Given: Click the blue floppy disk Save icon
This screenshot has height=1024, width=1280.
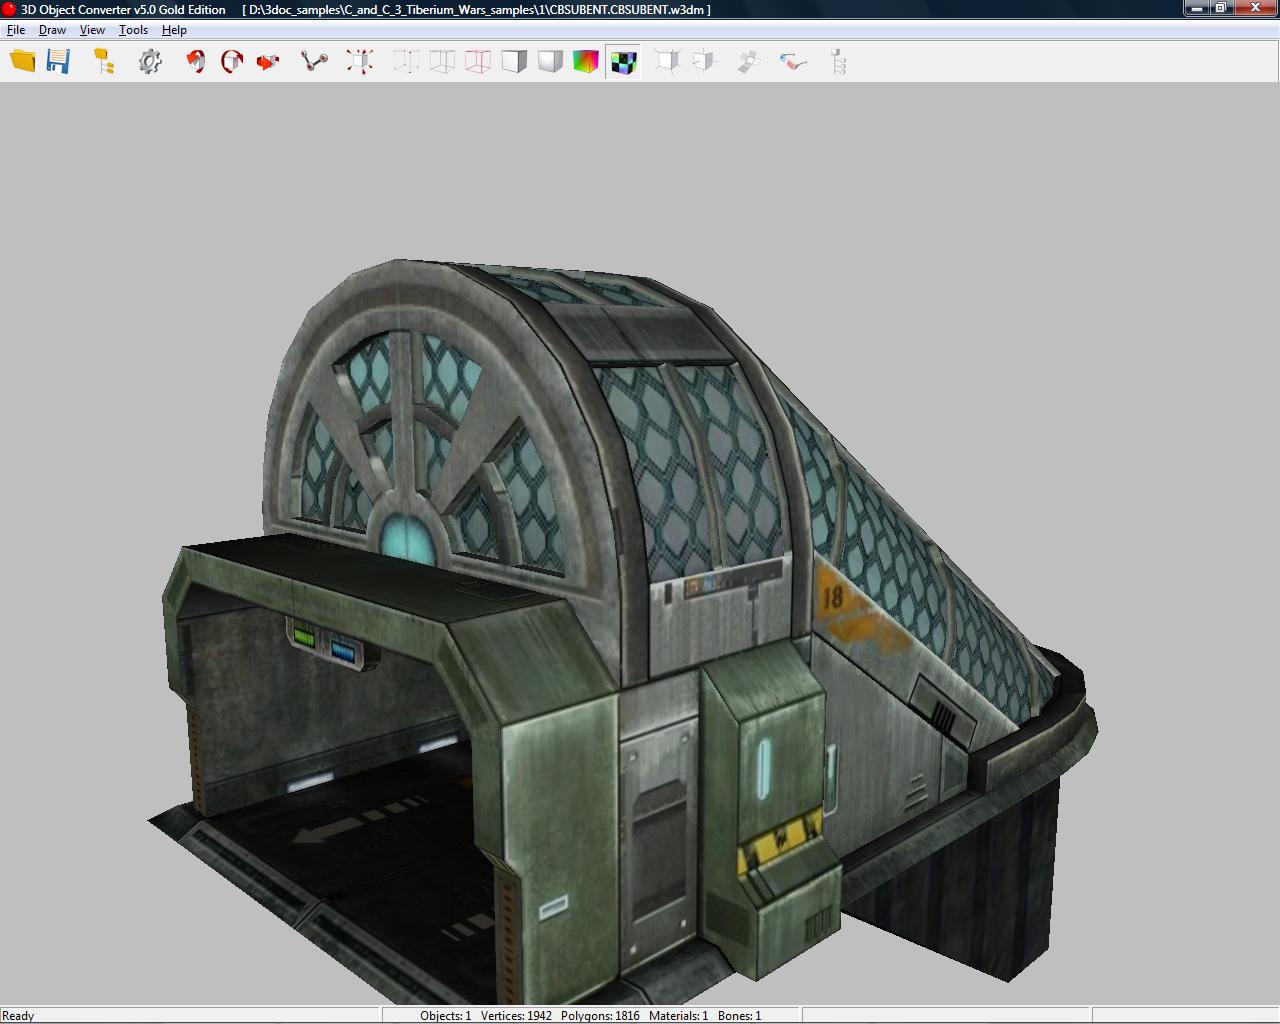Looking at the screenshot, I should point(59,61).
